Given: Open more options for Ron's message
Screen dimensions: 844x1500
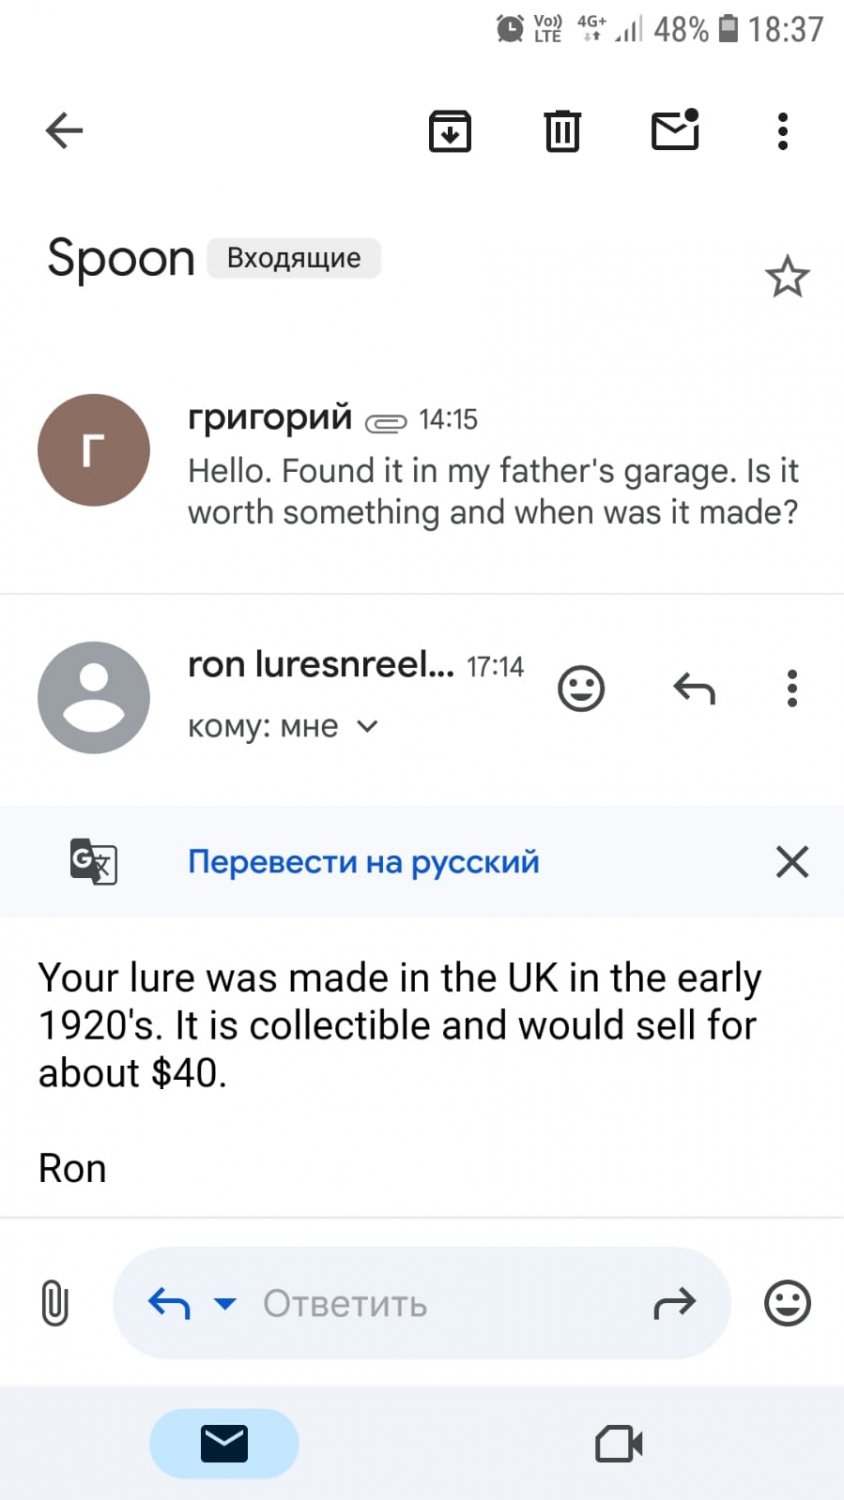Looking at the screenshot, I should pyautogui.click(x=792, y=689).
